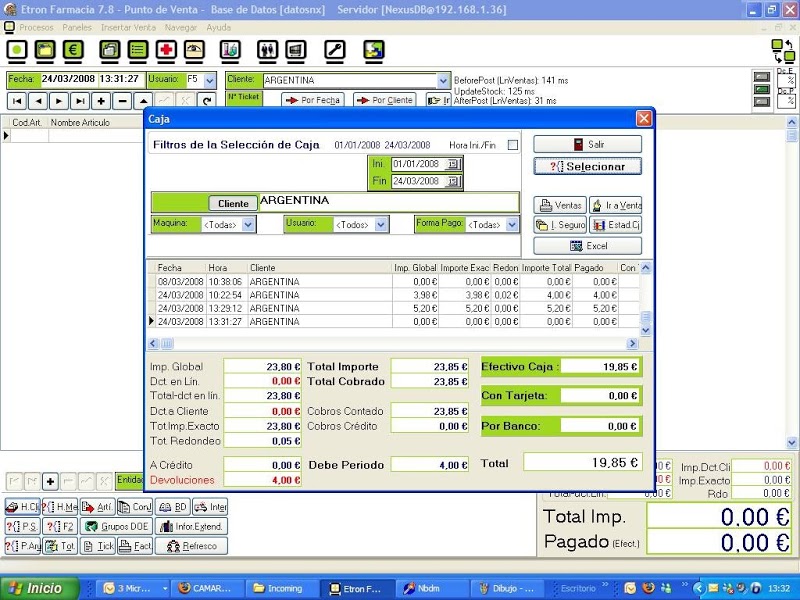
Task: Insert record with top navigator plus button
Action: pos(101,101)
